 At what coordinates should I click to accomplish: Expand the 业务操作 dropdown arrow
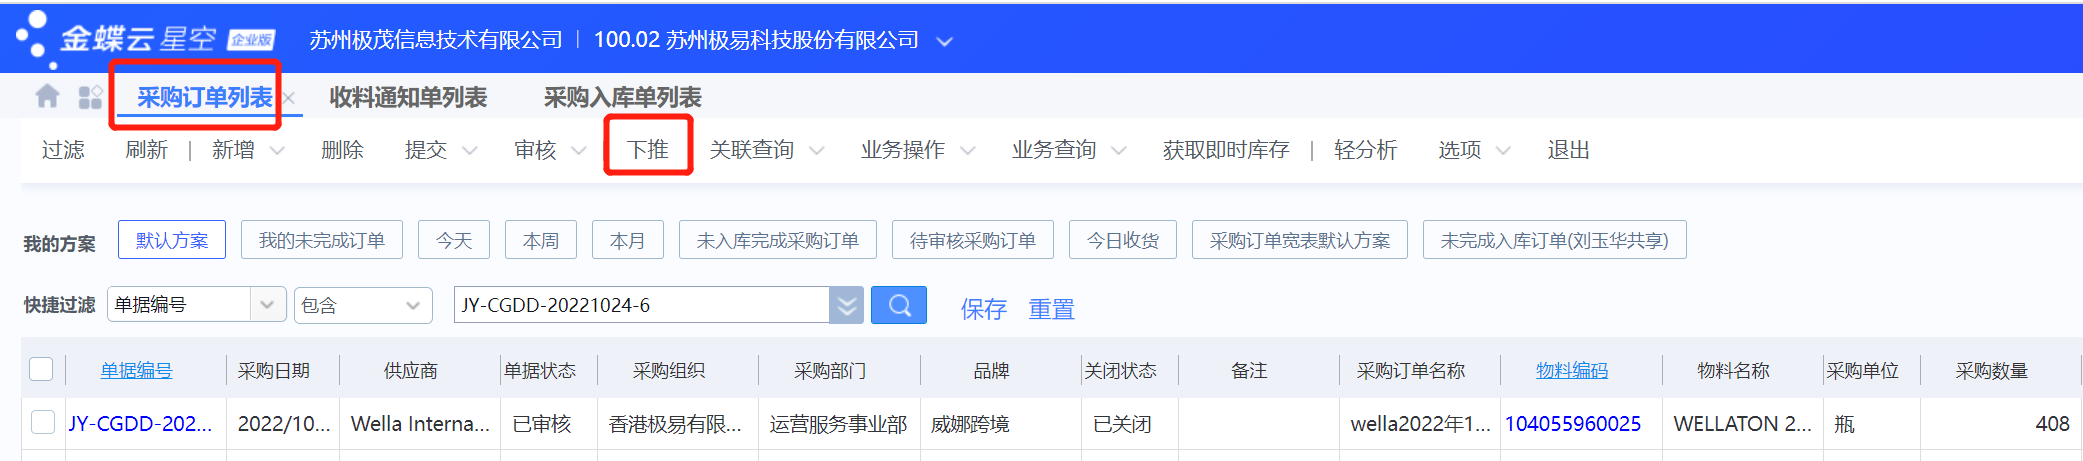[x=967, y=151]
